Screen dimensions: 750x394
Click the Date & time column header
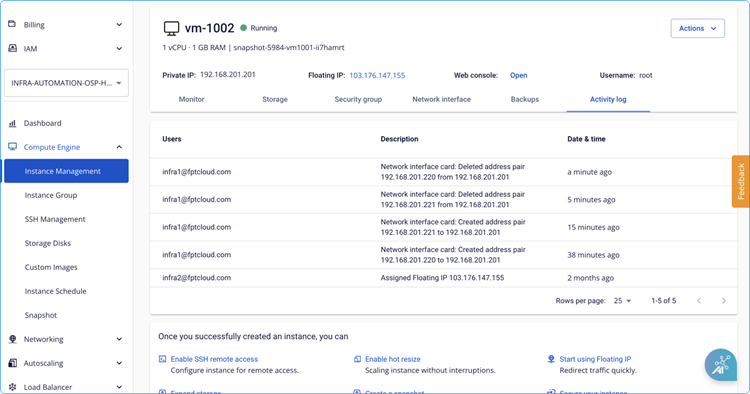click(x=586, y=139)
